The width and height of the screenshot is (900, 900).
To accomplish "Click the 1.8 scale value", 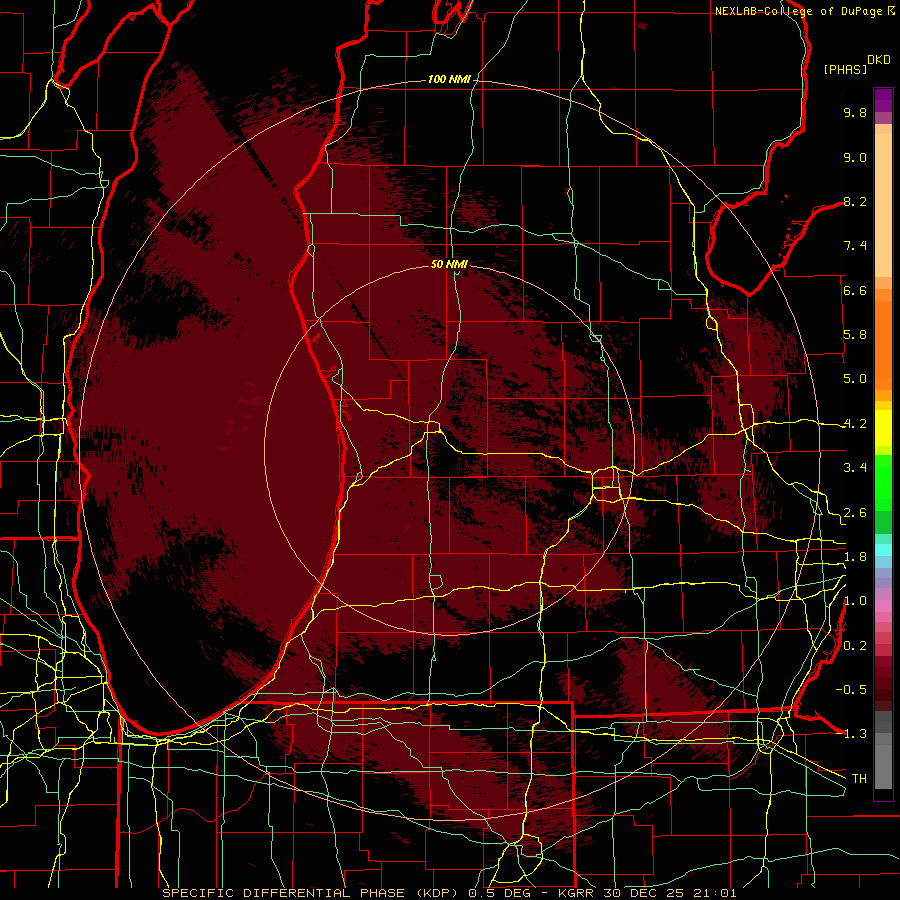I will coord(855,557).
